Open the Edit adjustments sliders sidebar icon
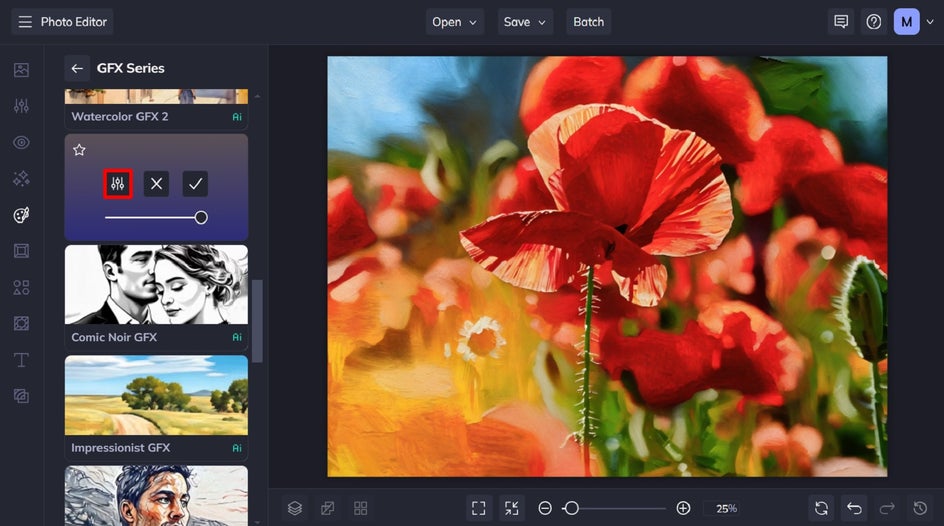This screenshot has height=526, width=944. (22, 107)
